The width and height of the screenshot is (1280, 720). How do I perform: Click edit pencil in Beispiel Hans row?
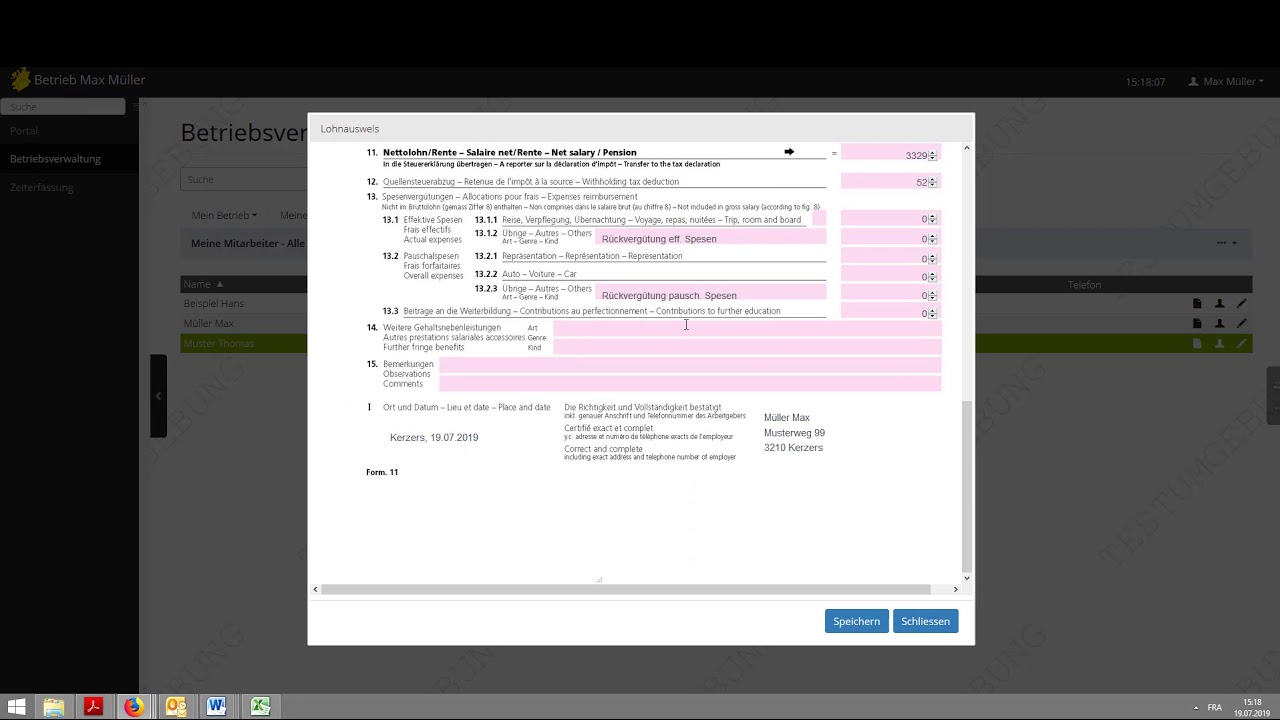click(x=1241, y=304)
